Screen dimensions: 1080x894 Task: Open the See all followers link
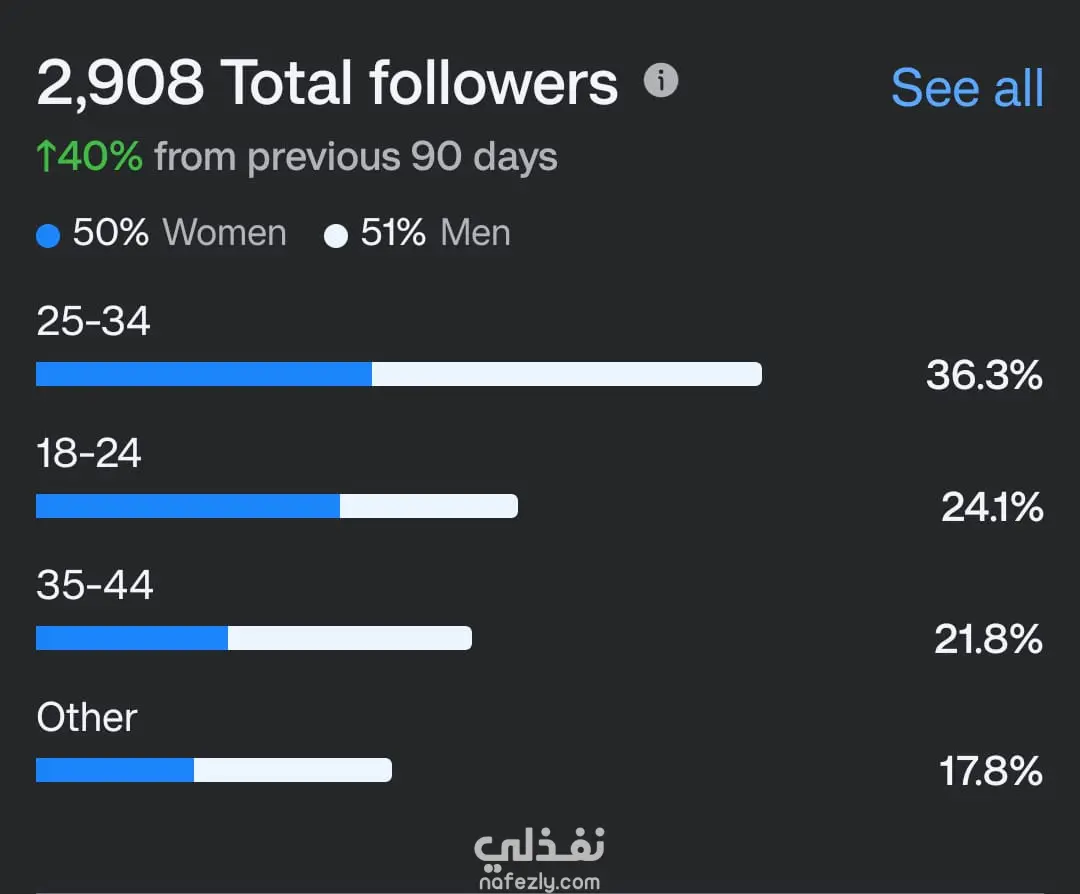click(x=967, y=87)
